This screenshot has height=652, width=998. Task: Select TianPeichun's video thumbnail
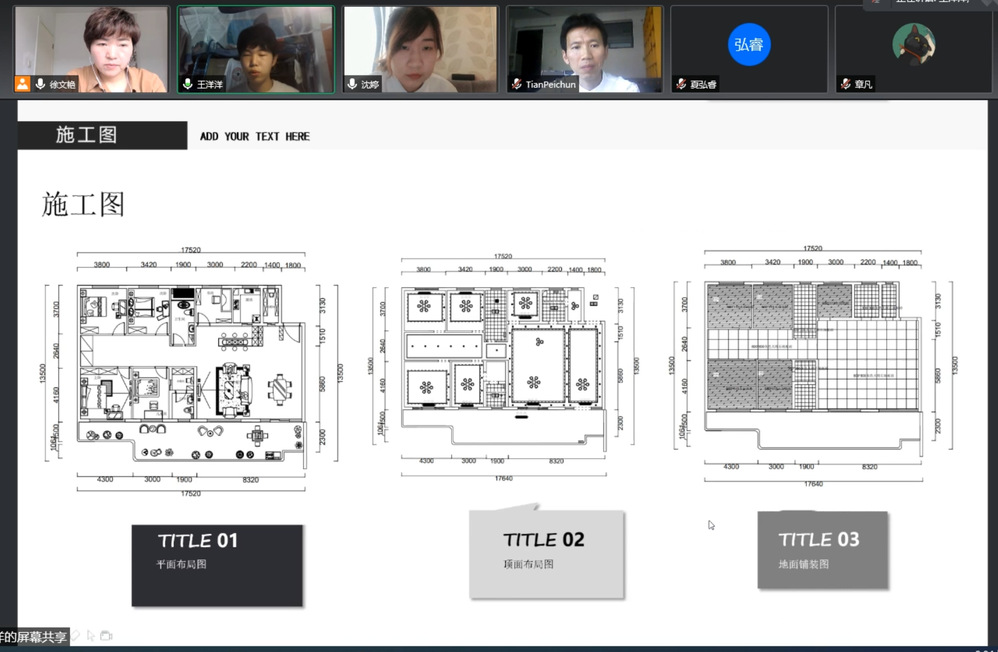[x=584, y=49]
